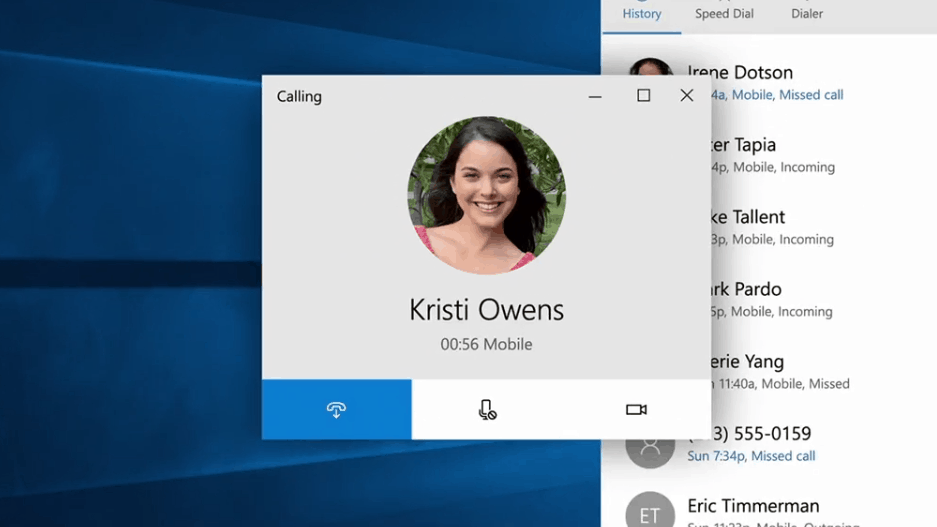This screenshot has width=937, height=527.
Task: Turn on the video camera
Action: tap(636, 410)
